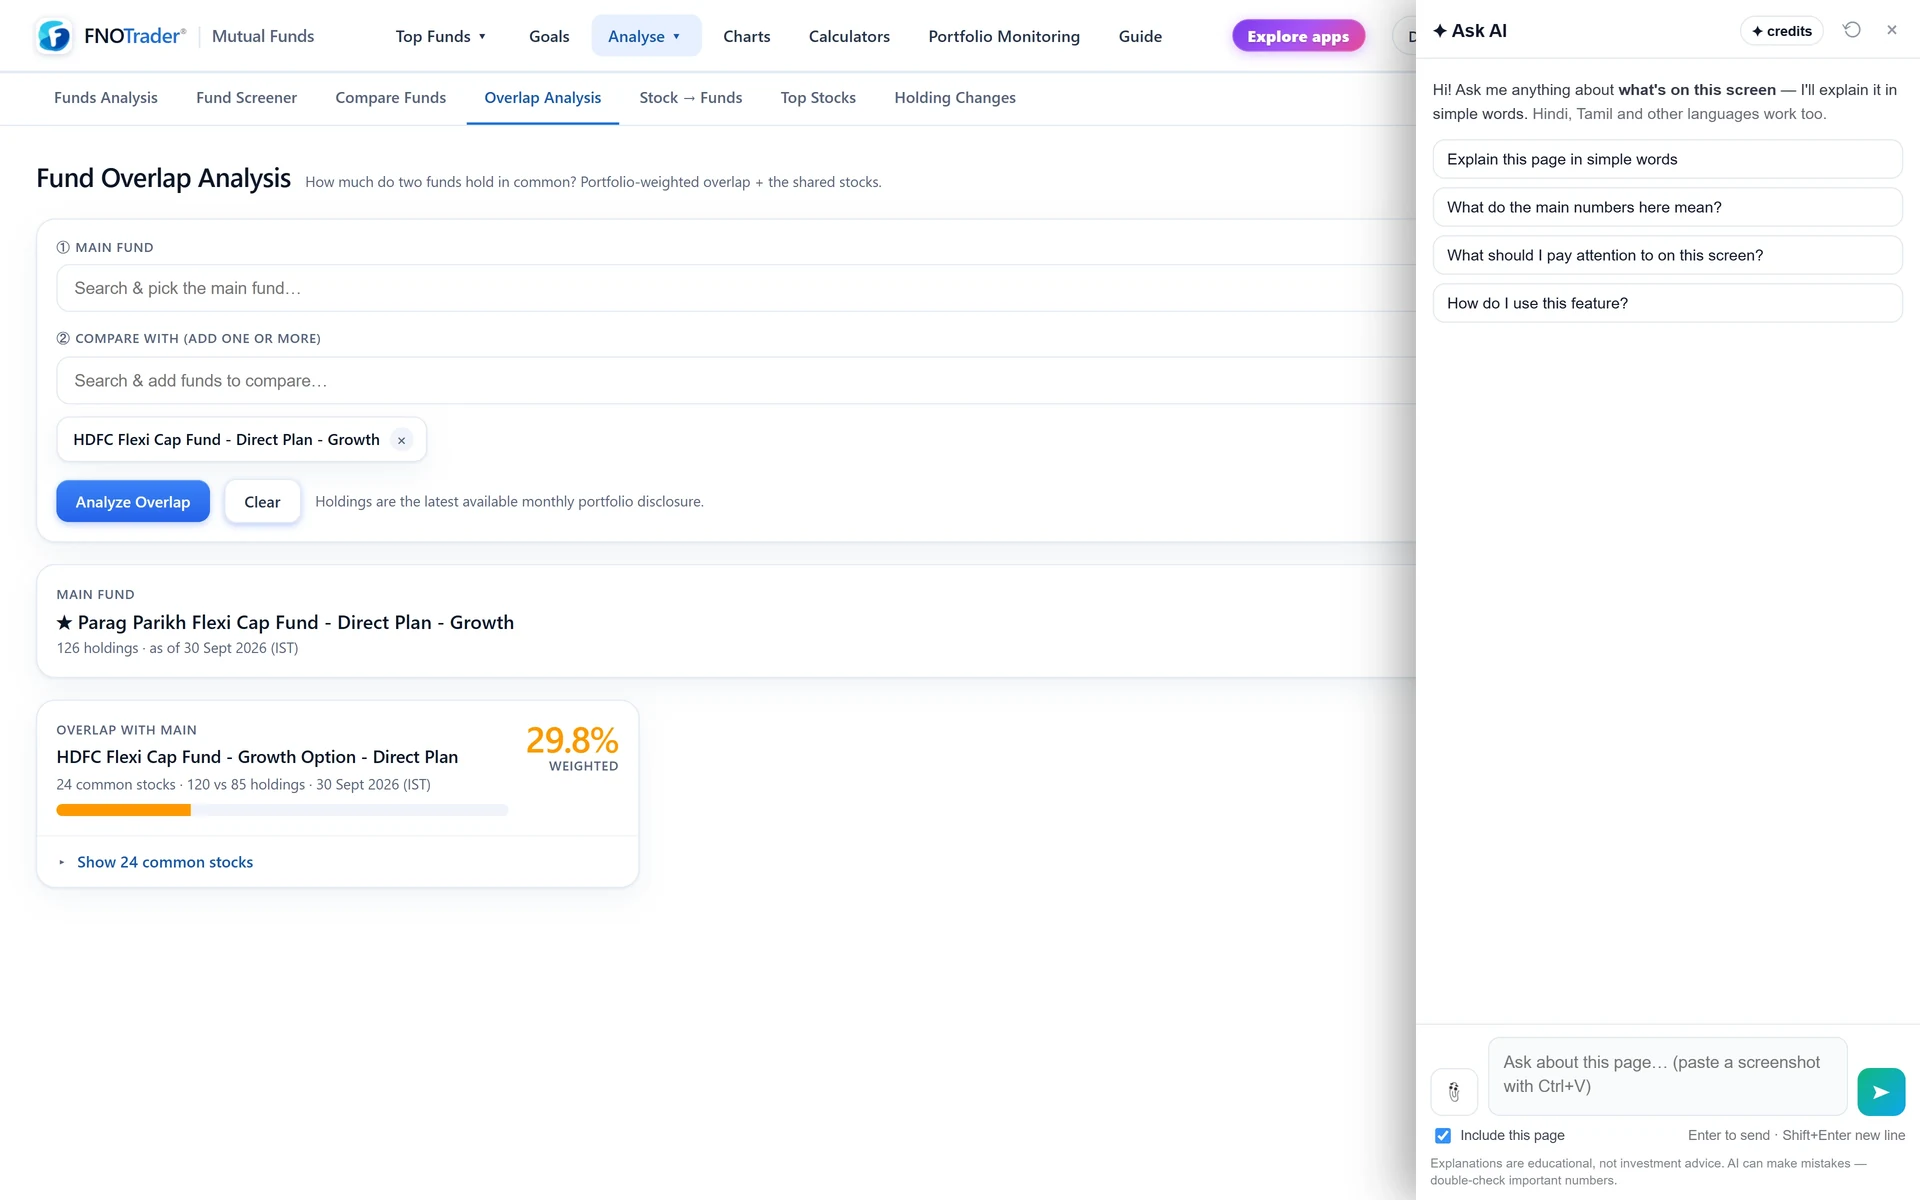Focus the compare funds search field
This screenshot has height=1200, width=1920.
click(736, 381)
